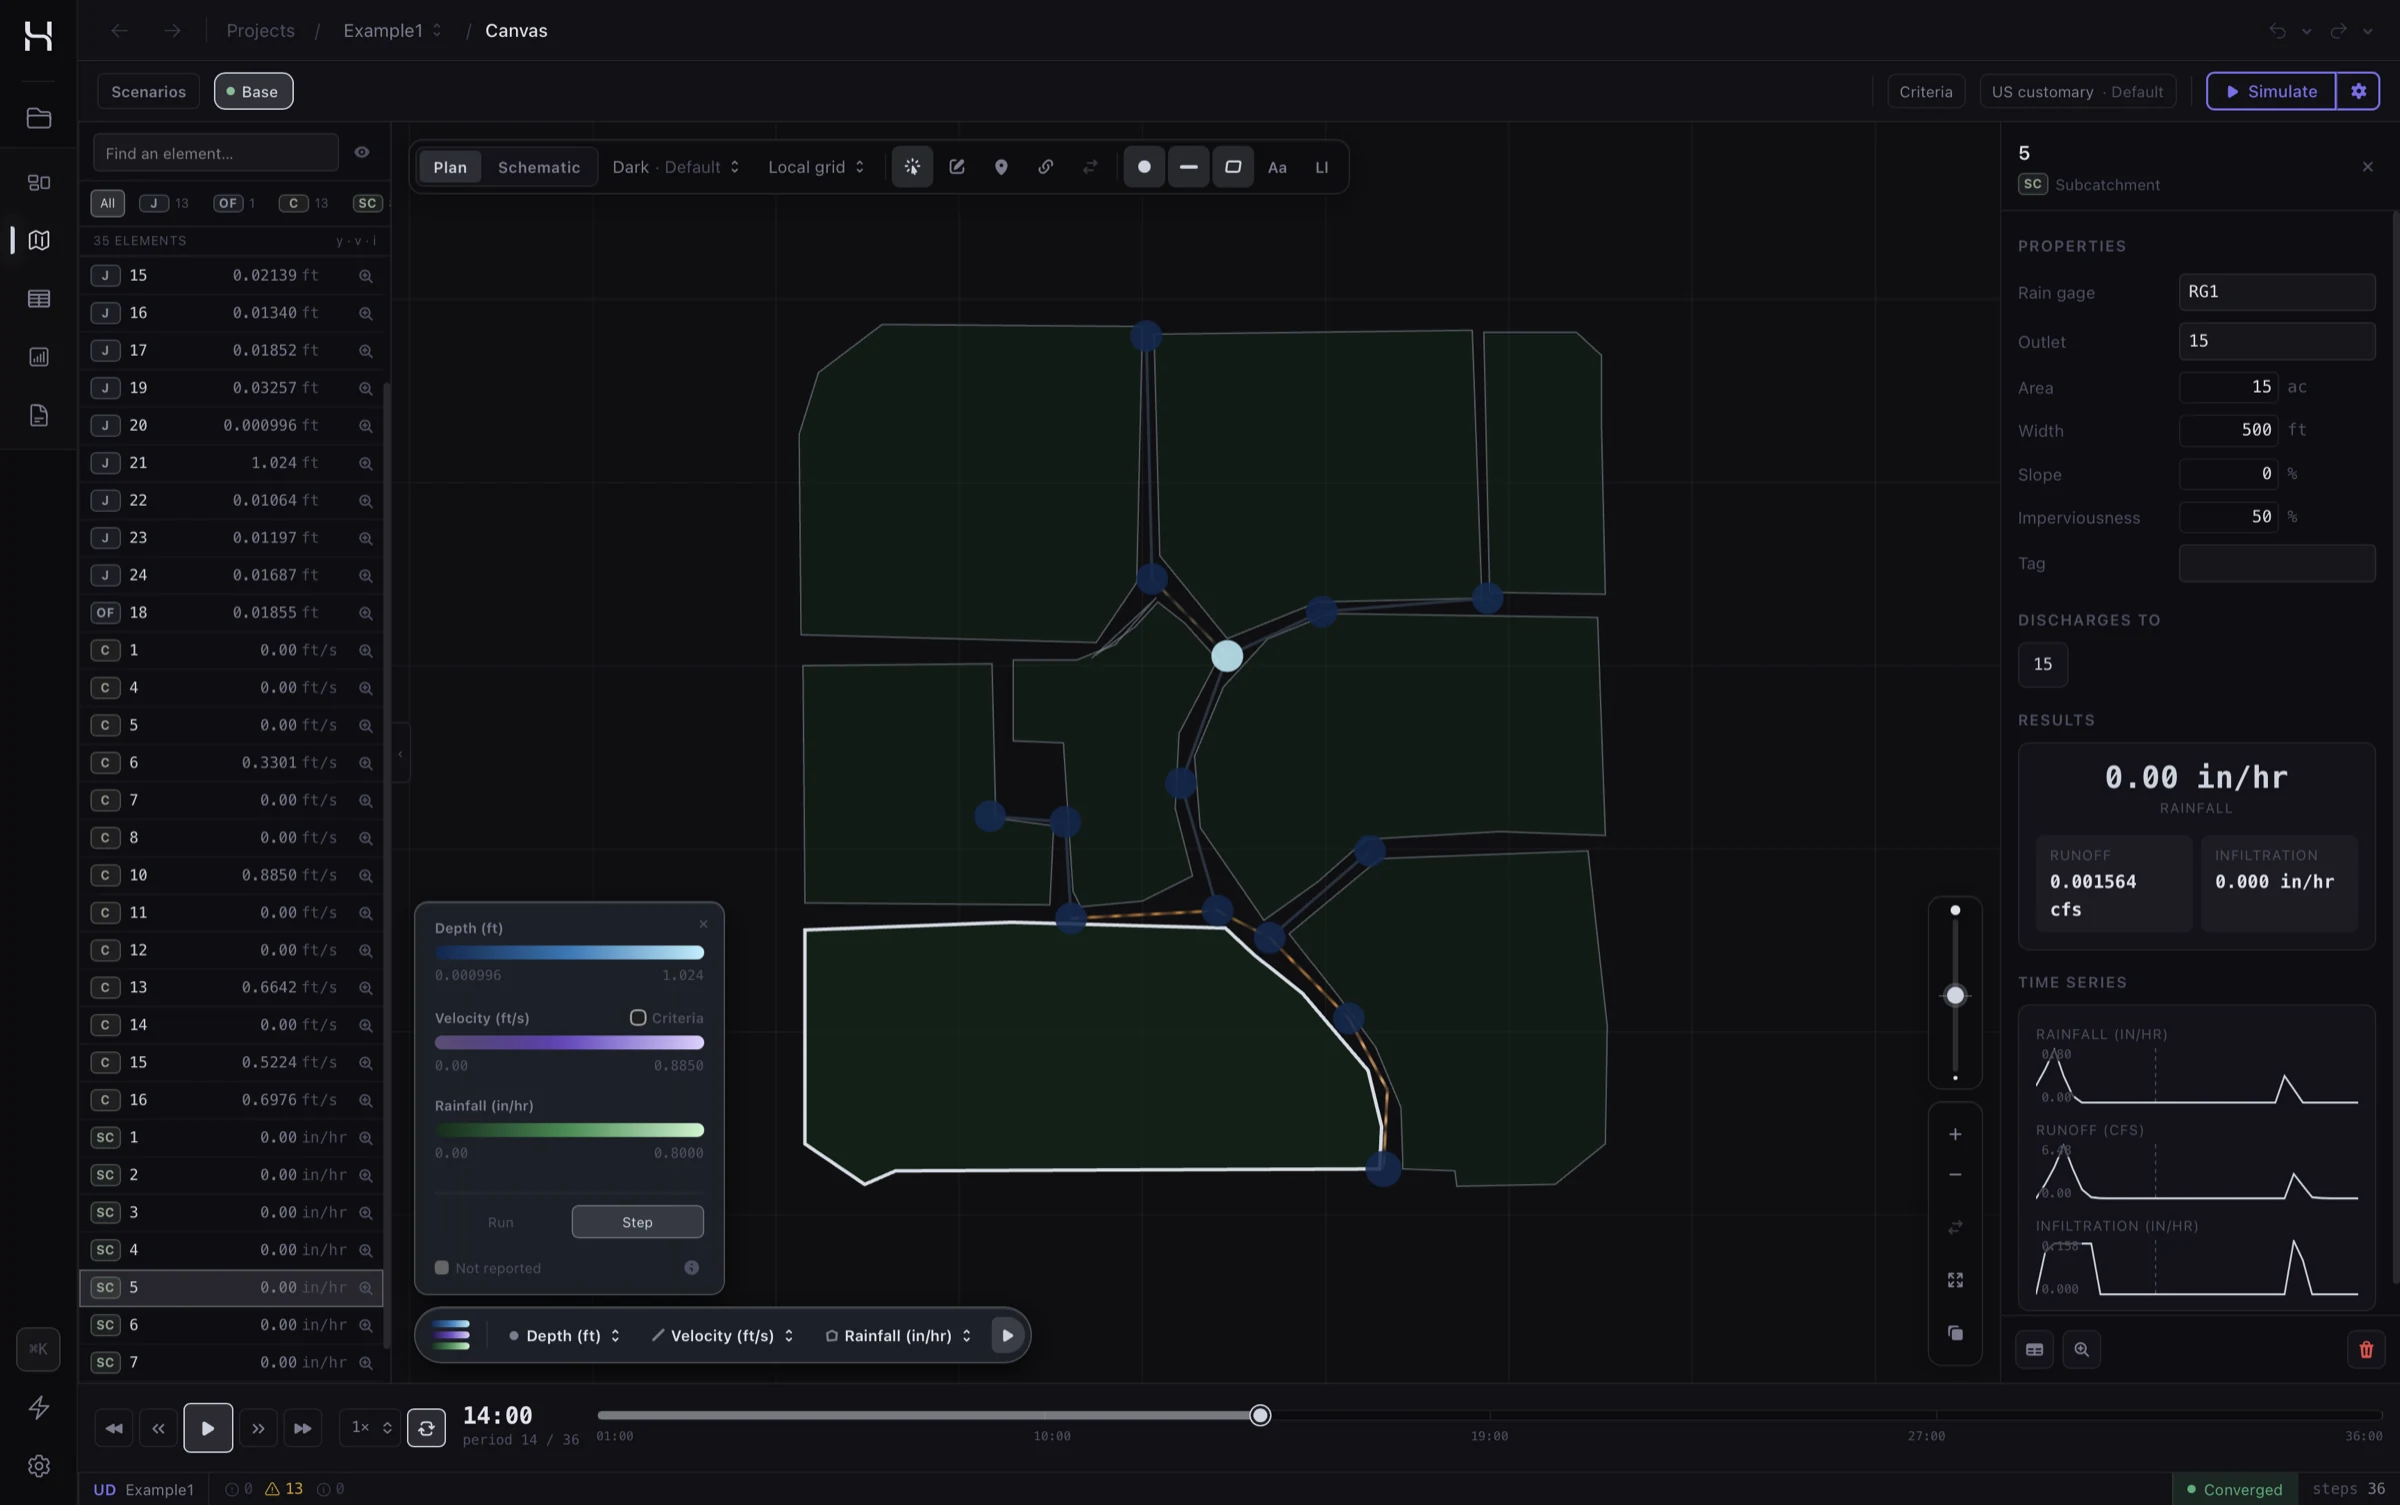This screenshot has height=1505, width=2400.
Task: Toggle the Not reported checkbox
Action: [442, 1267]
